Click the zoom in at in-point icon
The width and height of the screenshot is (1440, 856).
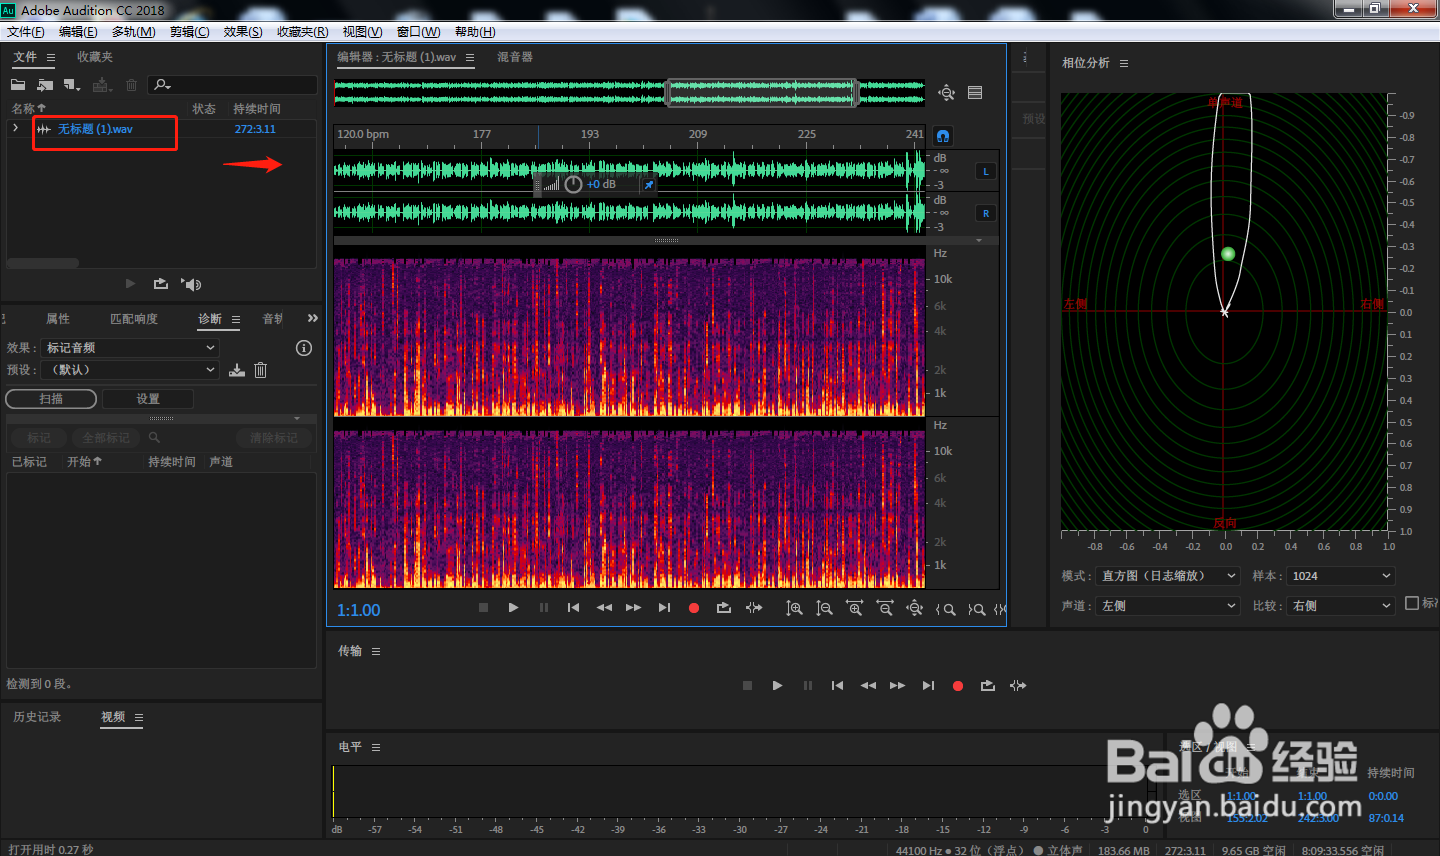click(945, 609)
